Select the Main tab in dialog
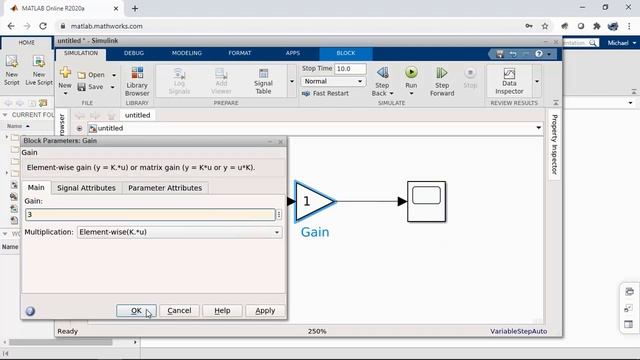The width and height of the screenshot is (640, 360). tap(36, 188)
